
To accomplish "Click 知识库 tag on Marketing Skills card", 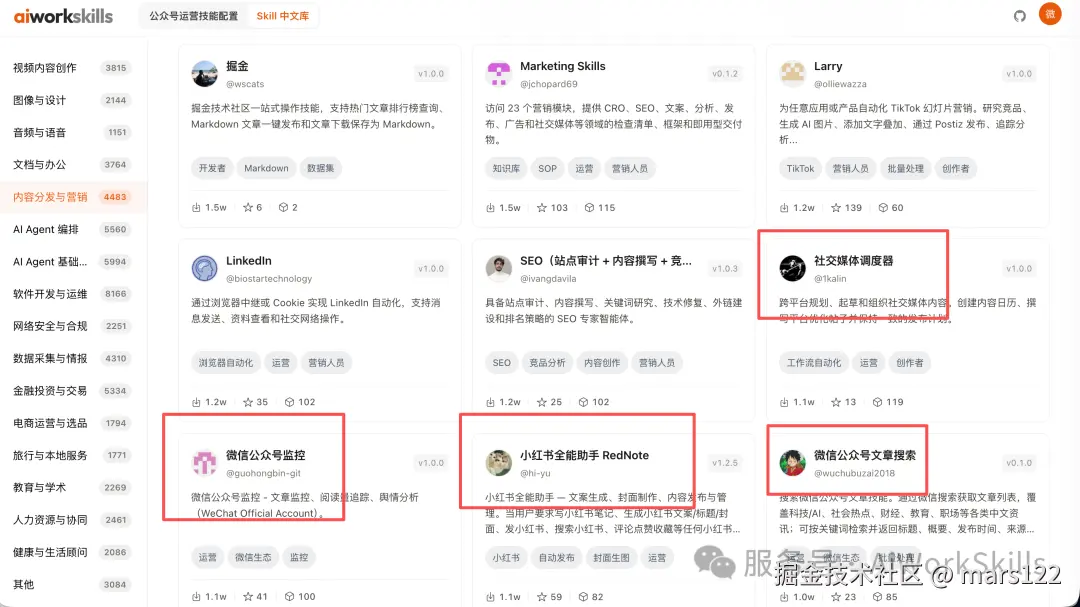I will pyautogui.click(x=506, y=168).
